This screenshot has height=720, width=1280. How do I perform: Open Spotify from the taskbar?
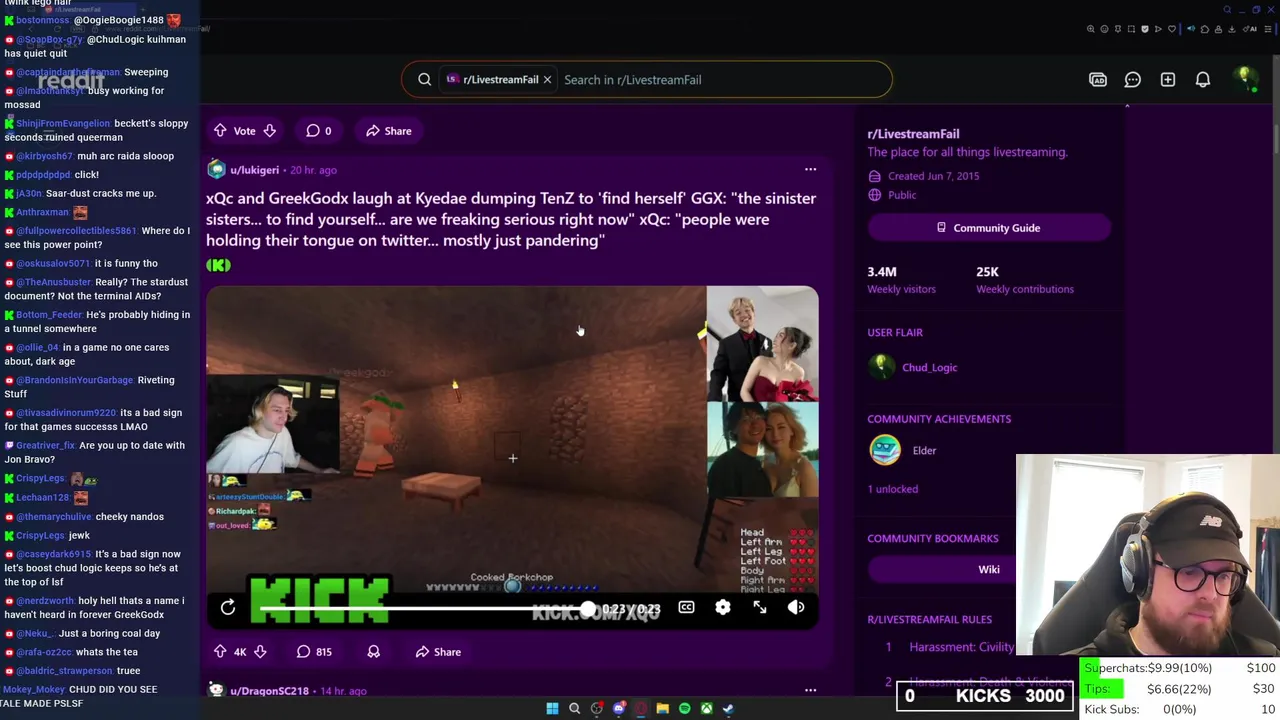pyautogui.click(x=684, y=709)
